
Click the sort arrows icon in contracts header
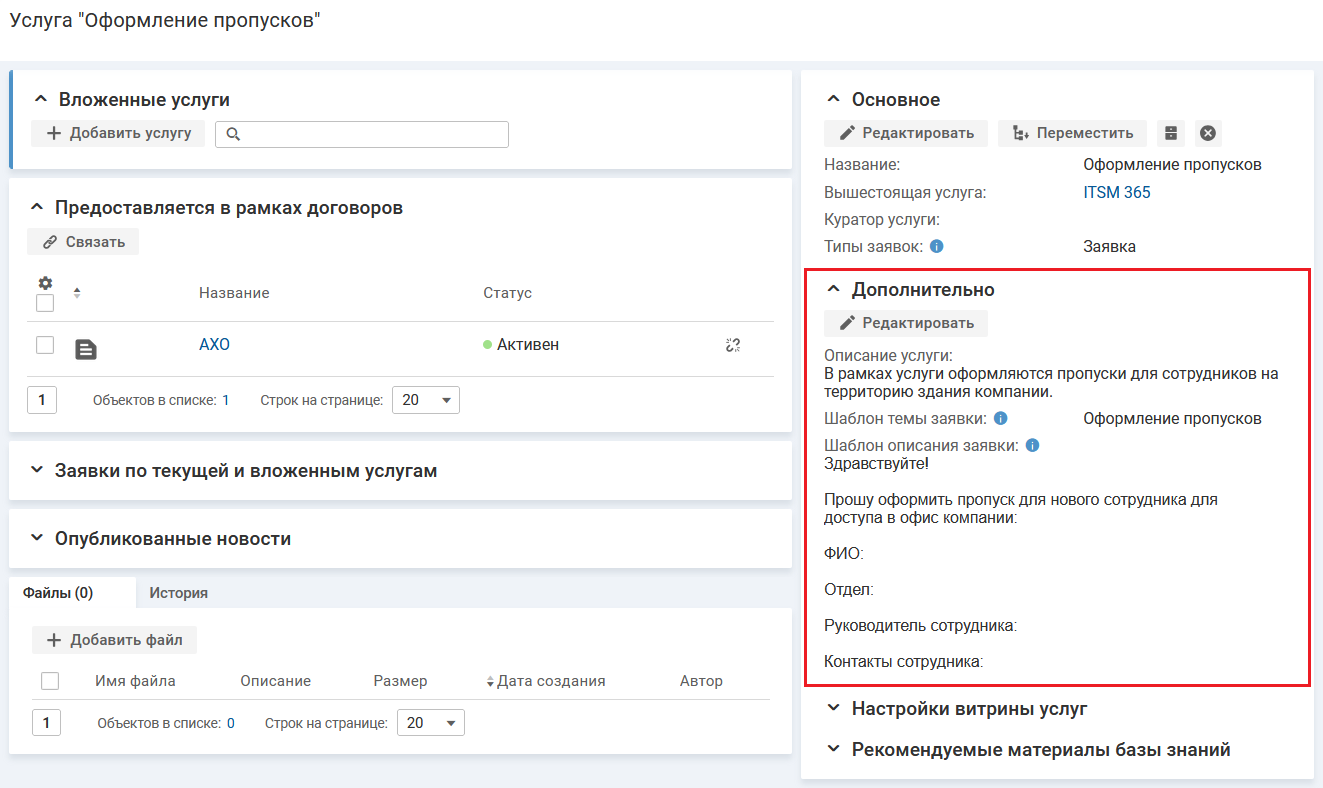pos(77,293)
